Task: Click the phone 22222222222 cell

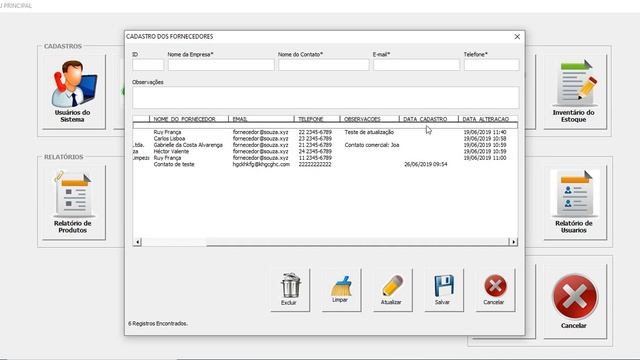Action: click(x=315, y=164)
